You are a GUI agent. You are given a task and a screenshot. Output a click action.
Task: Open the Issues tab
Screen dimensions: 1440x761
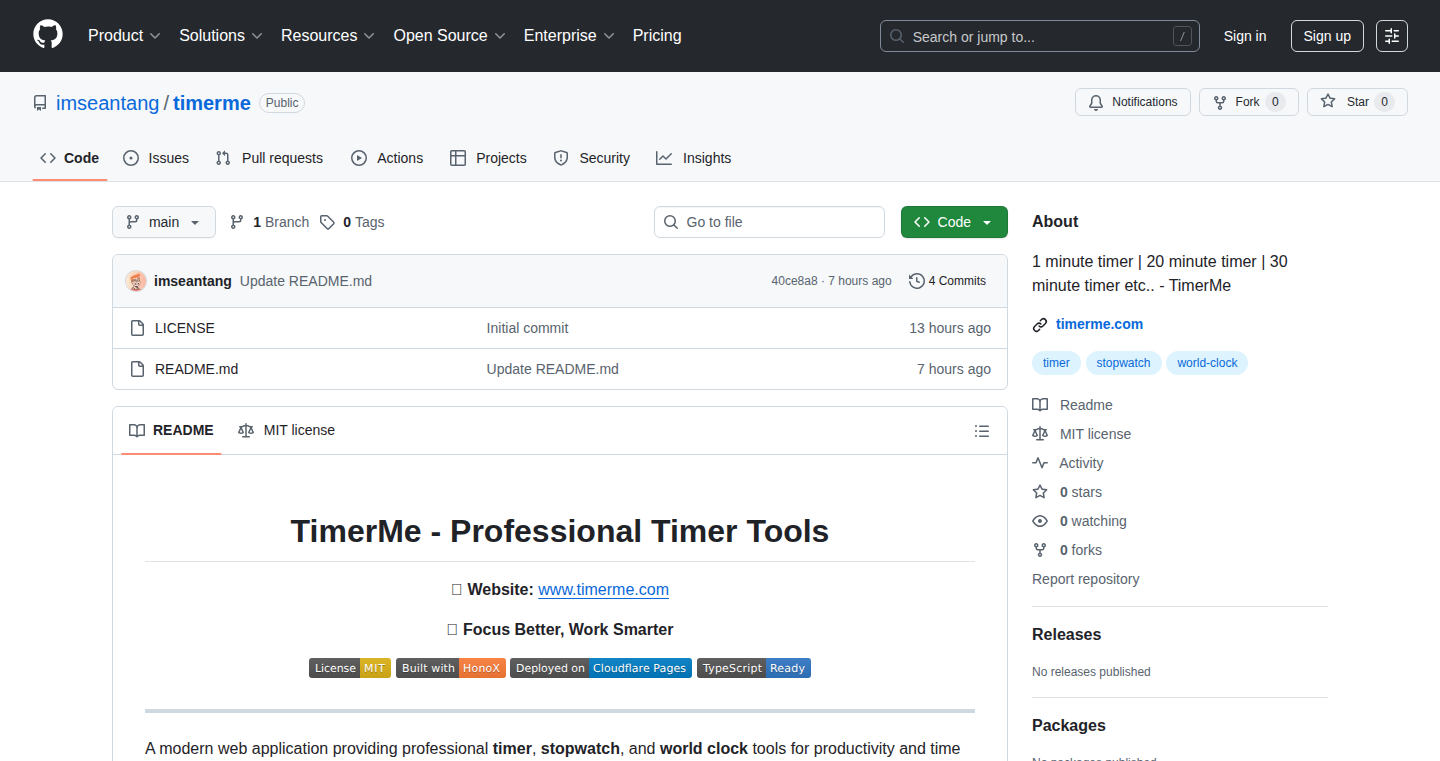tap(156, 158)
